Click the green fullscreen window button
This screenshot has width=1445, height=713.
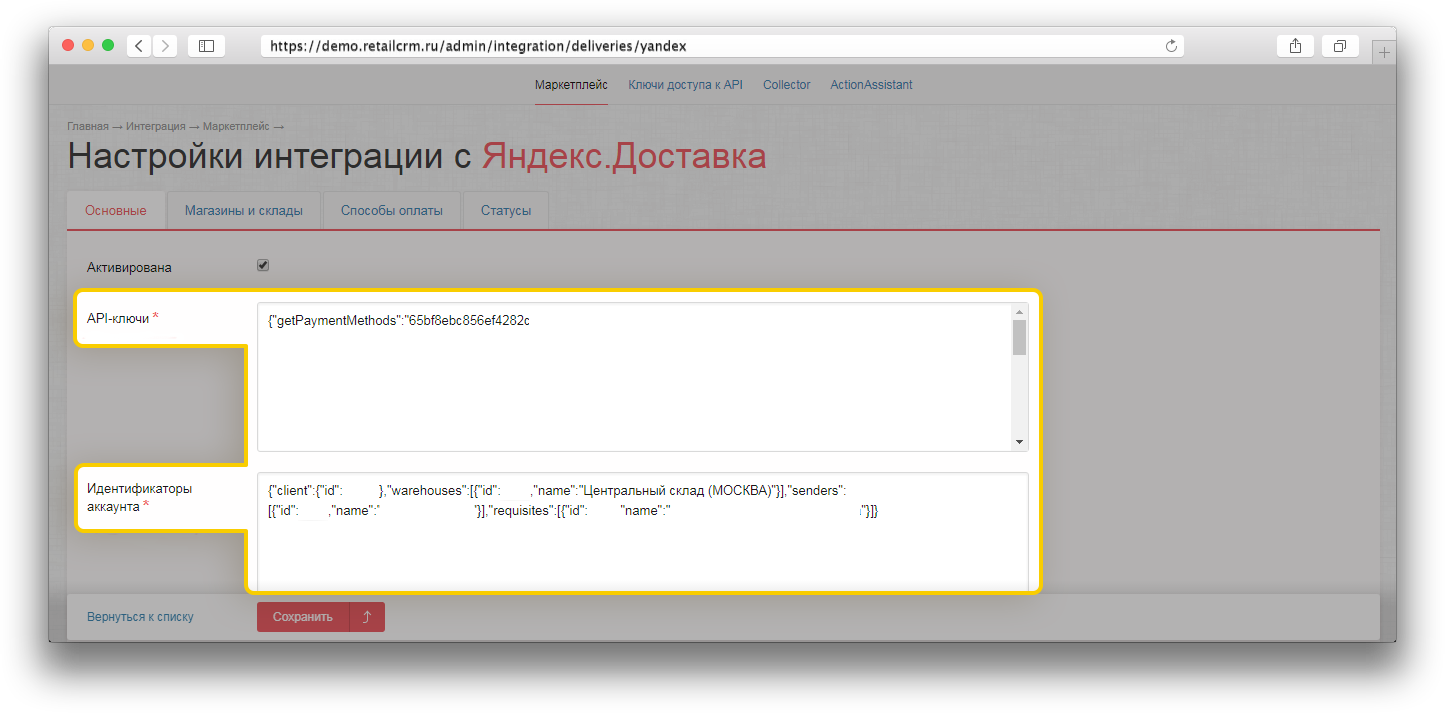coord(108,45)
